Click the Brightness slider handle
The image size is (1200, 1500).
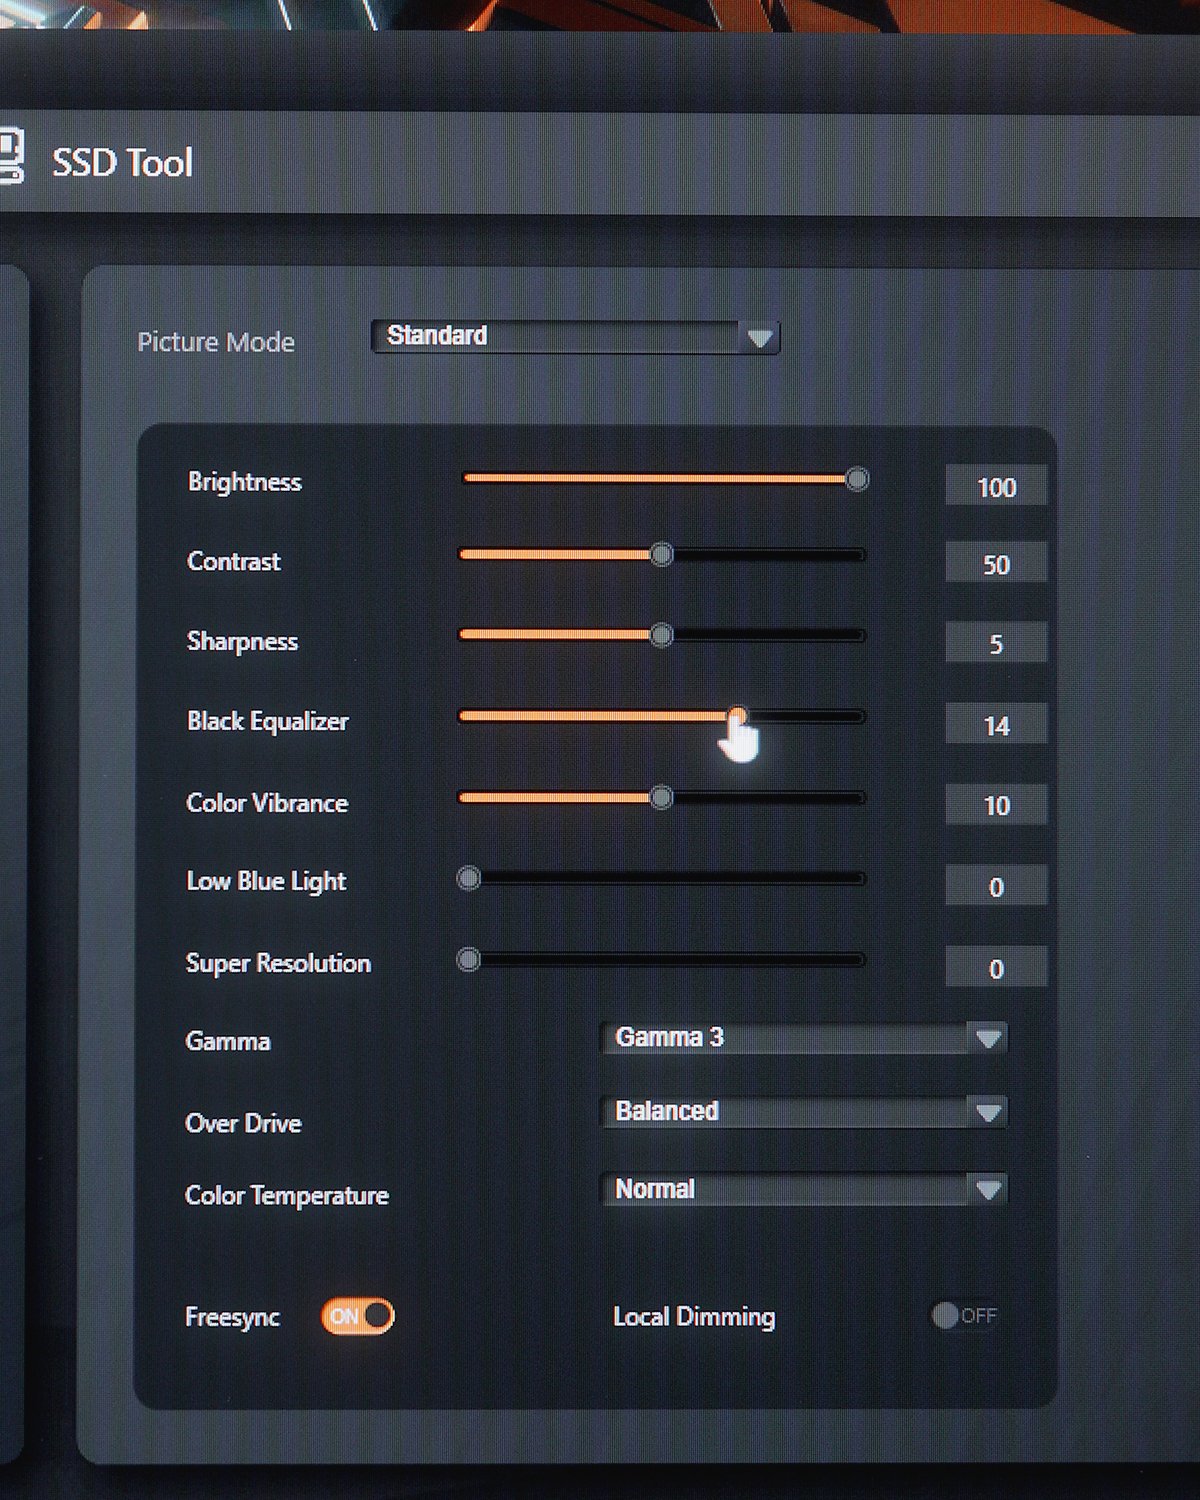point(857,479)
